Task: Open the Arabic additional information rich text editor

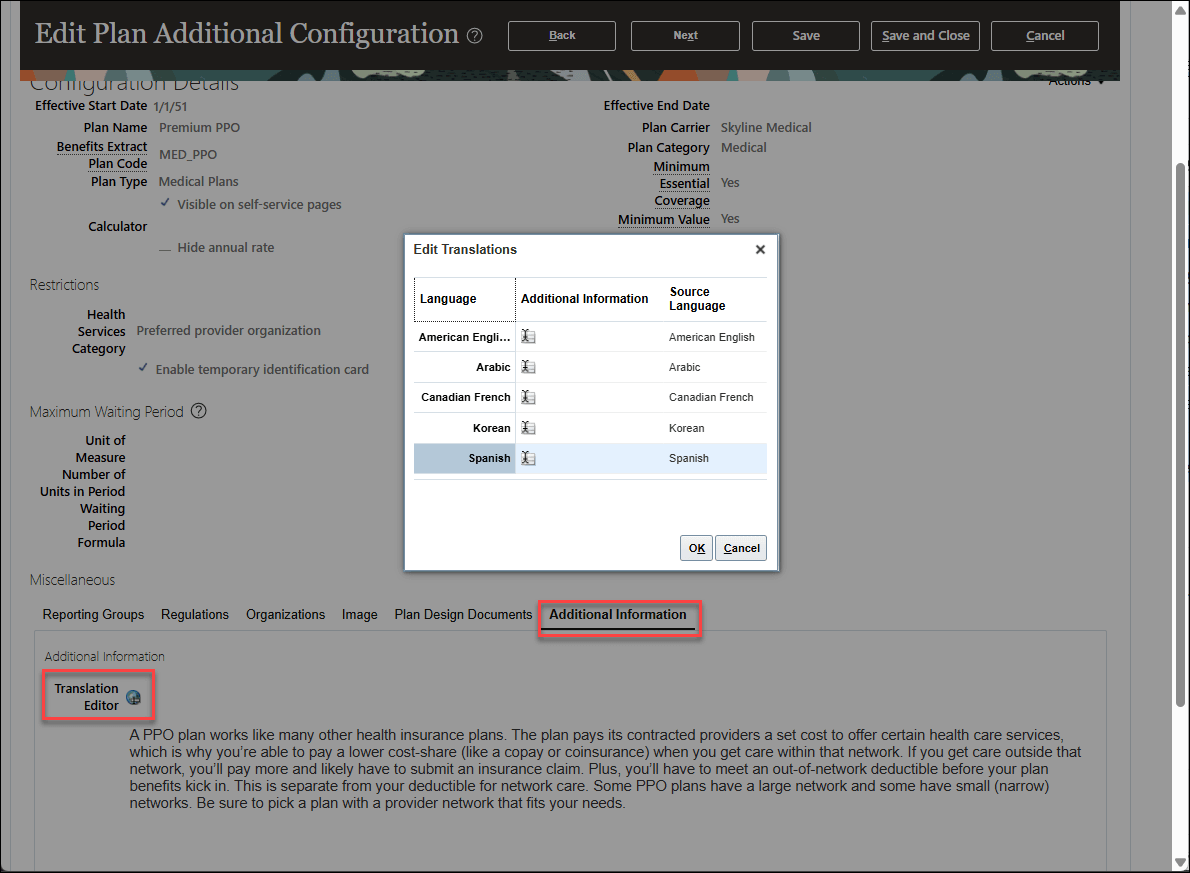Action: coord(528,367)
